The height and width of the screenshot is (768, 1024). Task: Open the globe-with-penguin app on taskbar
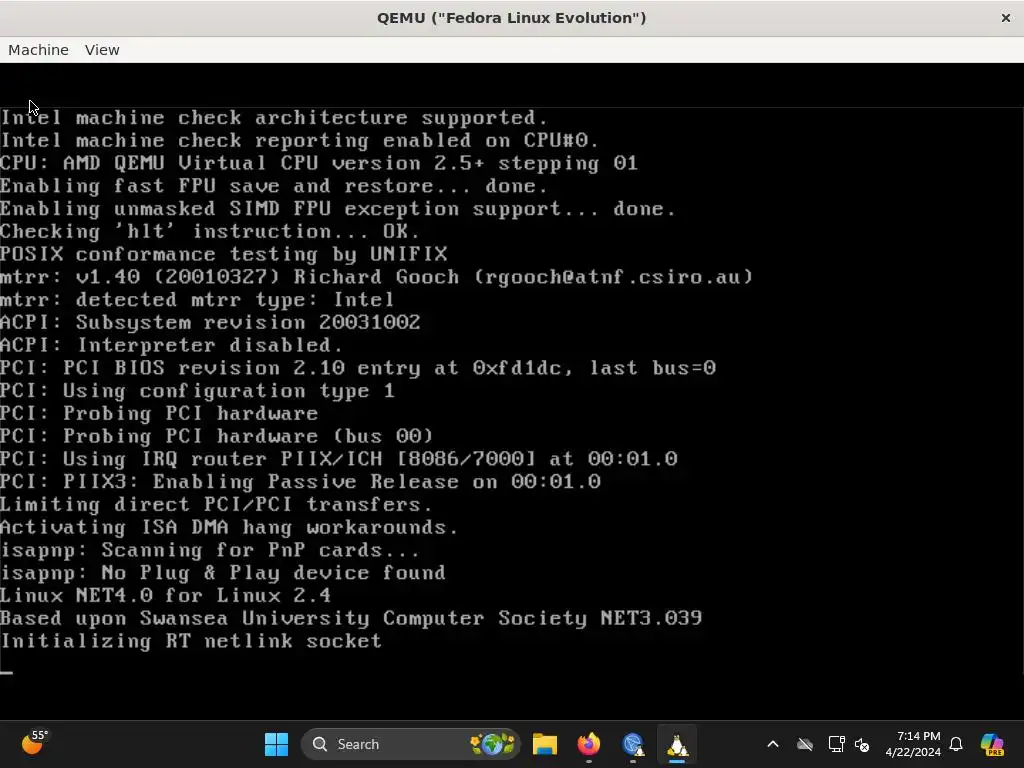click(x=633, y=744)
